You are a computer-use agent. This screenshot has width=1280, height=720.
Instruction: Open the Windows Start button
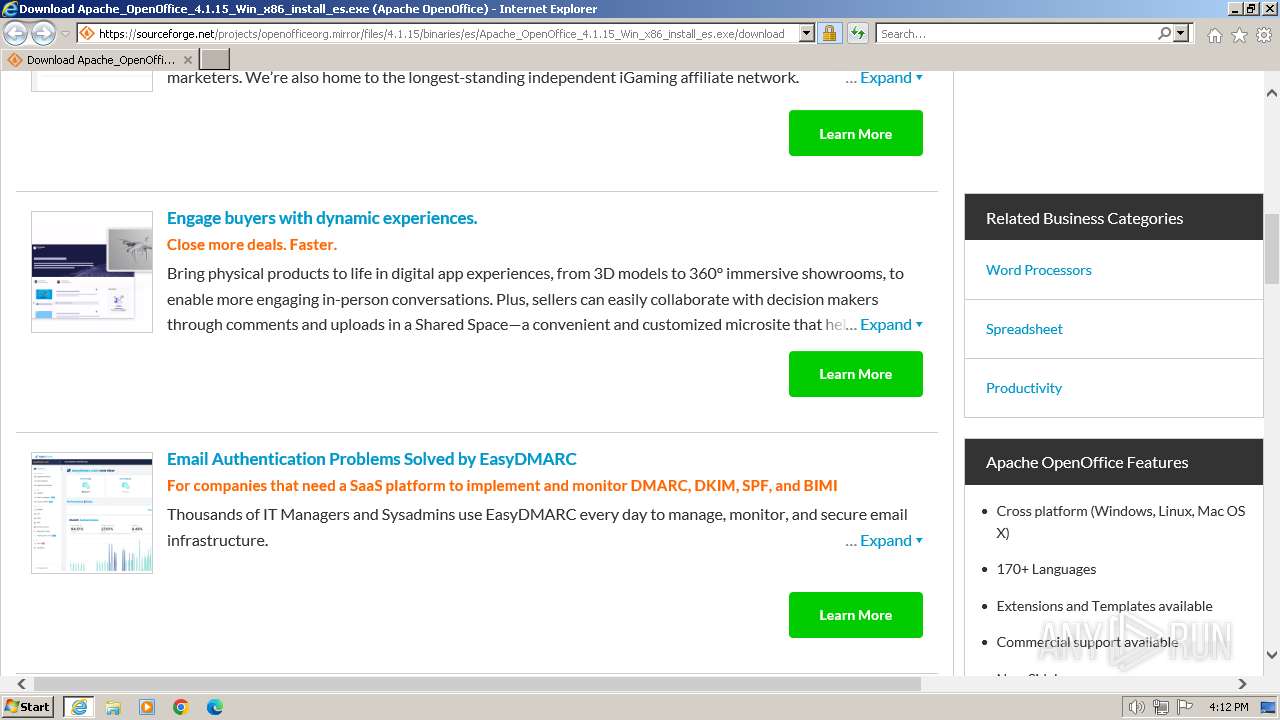click(x=27, y=707)
